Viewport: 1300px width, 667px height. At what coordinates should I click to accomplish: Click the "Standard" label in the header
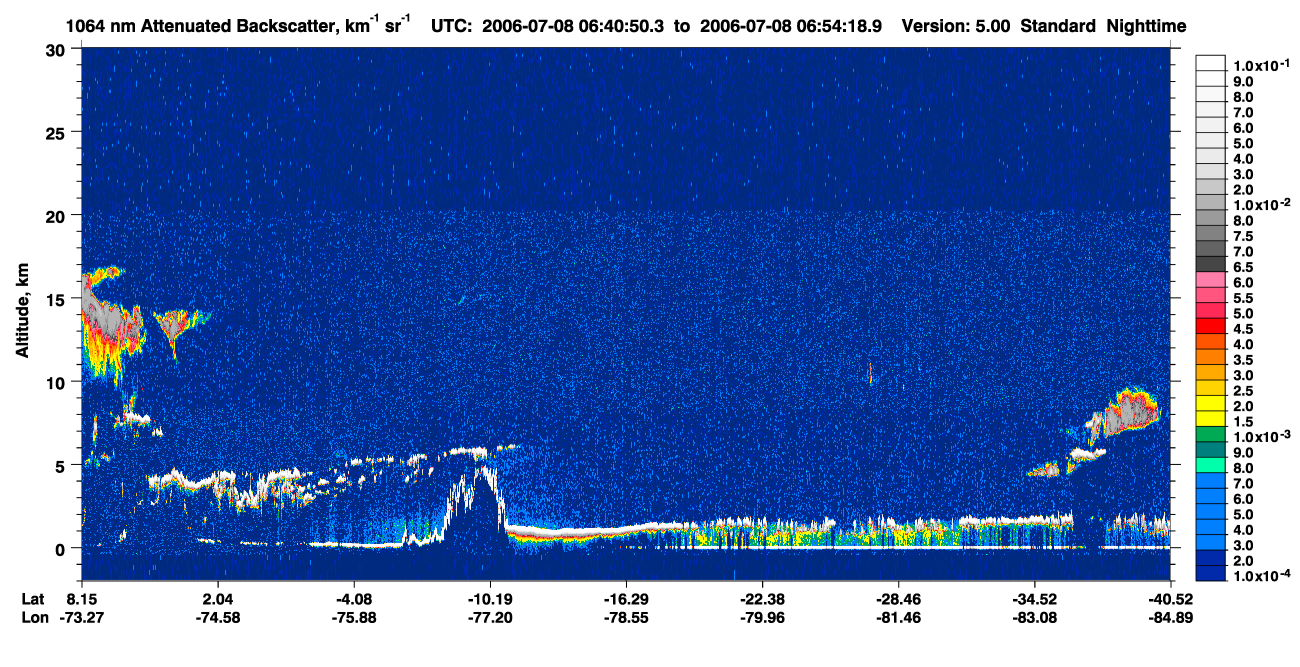(x=1060, y=28)
